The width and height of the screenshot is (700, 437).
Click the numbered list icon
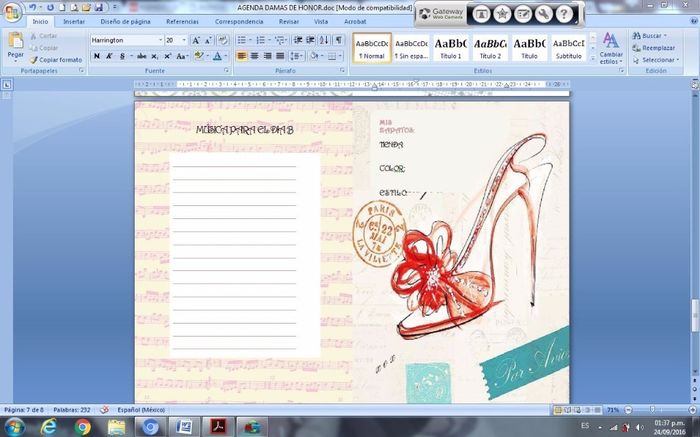click(x=261, y=40)
